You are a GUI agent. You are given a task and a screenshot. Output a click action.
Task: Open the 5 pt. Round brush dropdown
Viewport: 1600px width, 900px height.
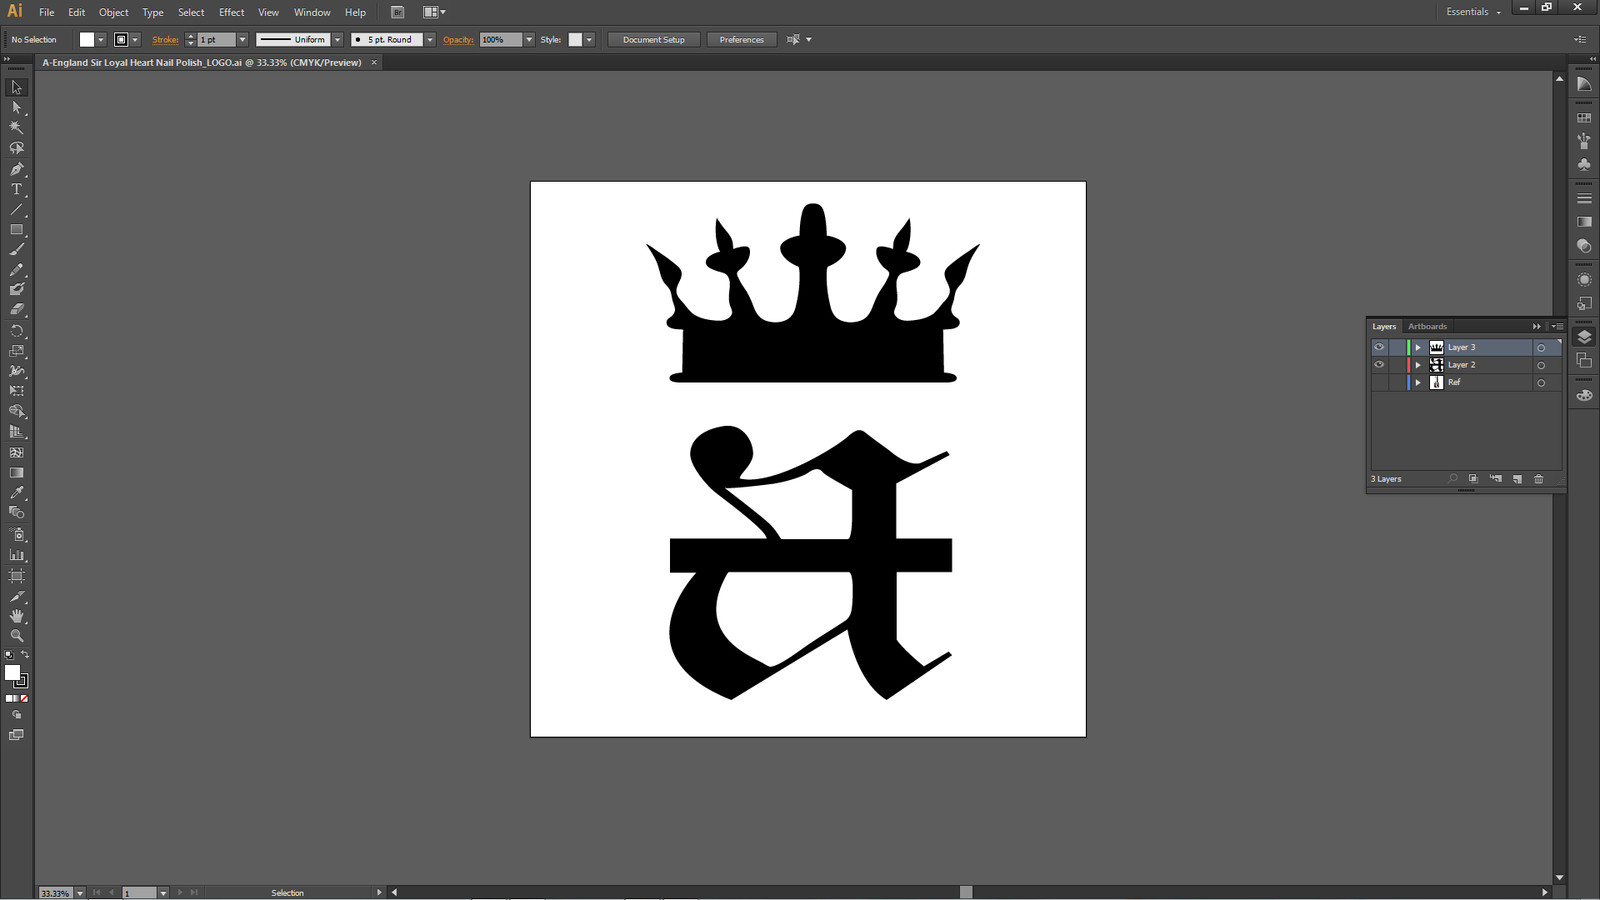(x=430, y=40)
